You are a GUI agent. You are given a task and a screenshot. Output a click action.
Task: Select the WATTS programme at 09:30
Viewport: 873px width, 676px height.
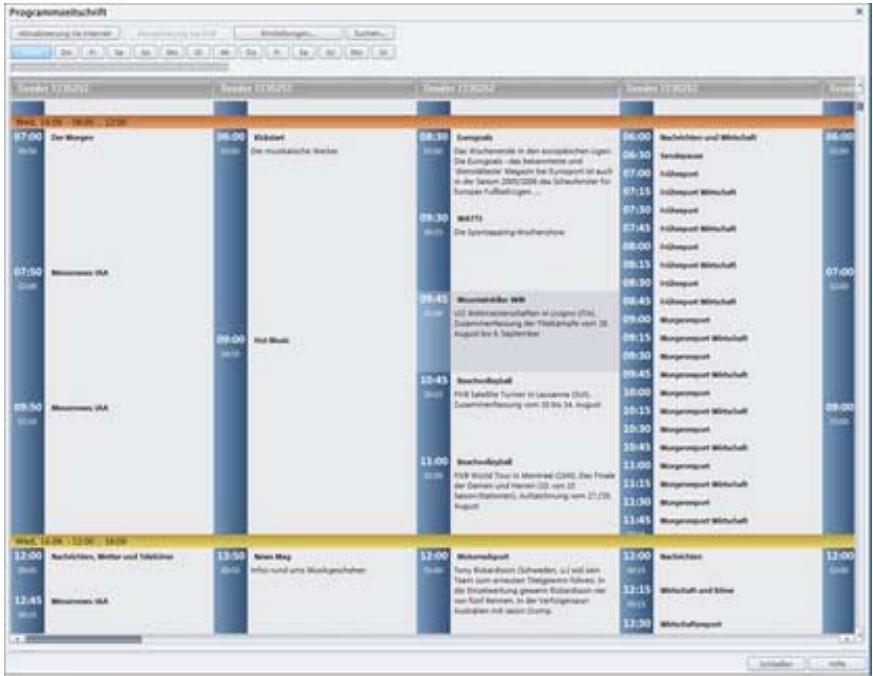(x=470, y=217)
